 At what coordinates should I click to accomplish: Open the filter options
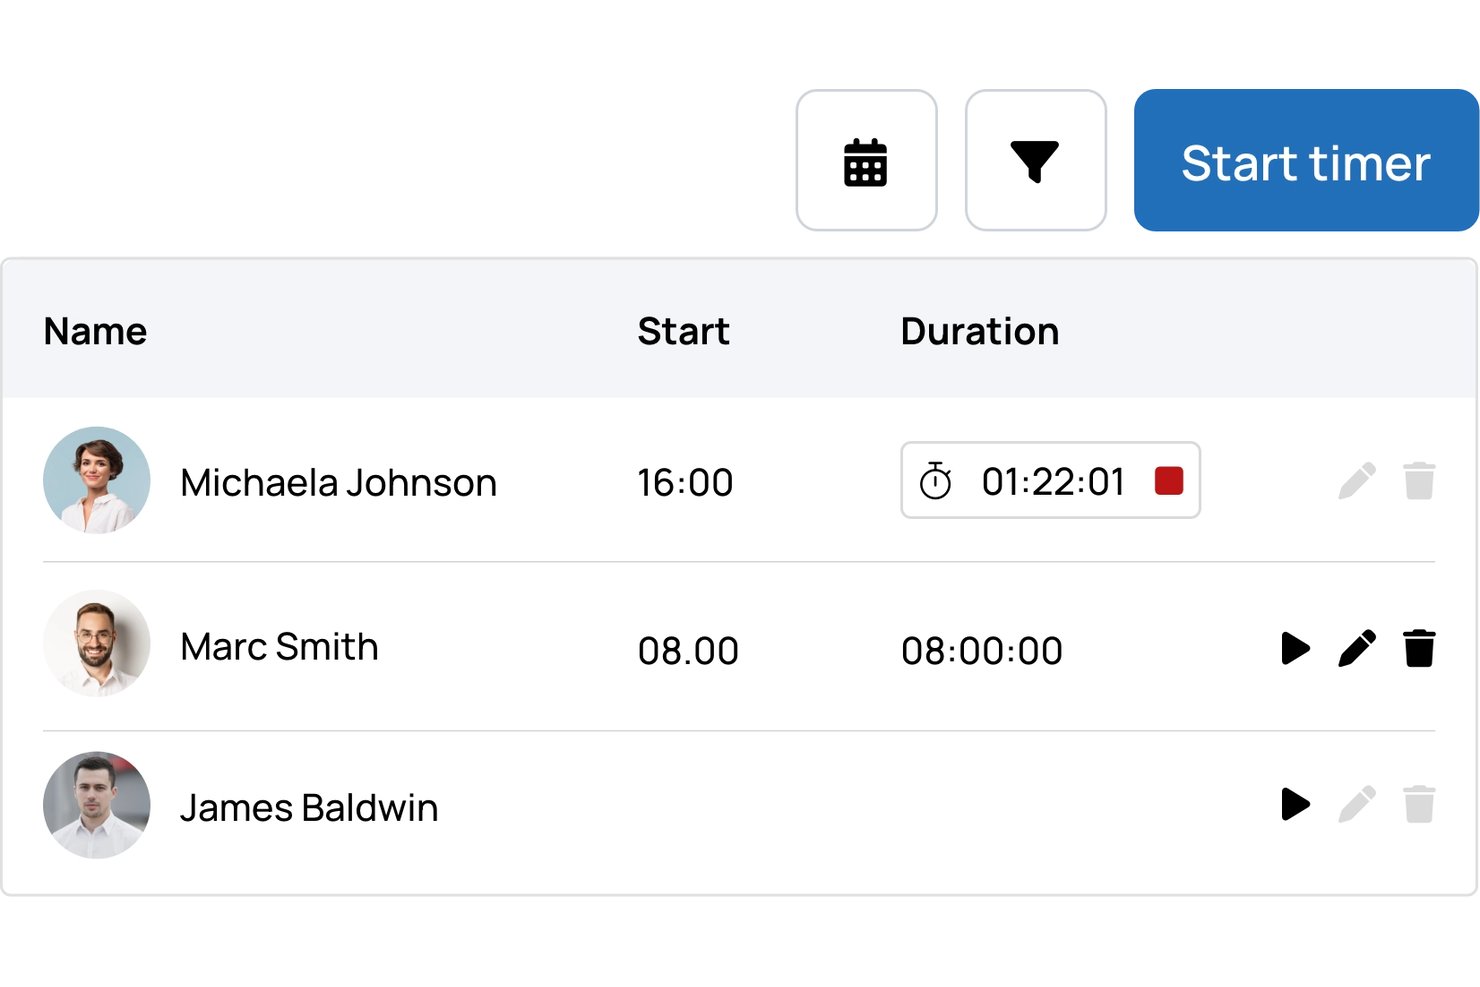click(x=1035, y=160)
